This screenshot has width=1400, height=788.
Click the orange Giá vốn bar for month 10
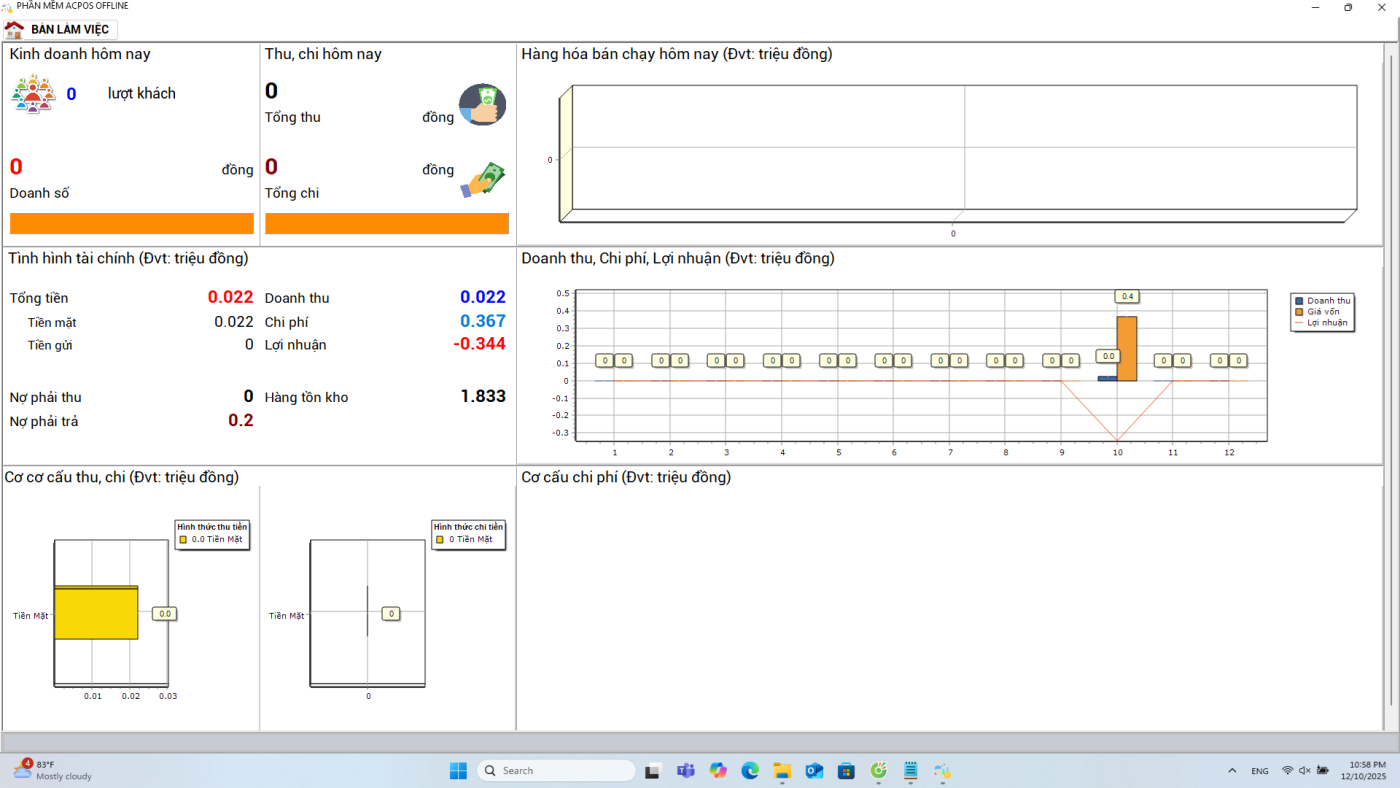point(1127,348)
